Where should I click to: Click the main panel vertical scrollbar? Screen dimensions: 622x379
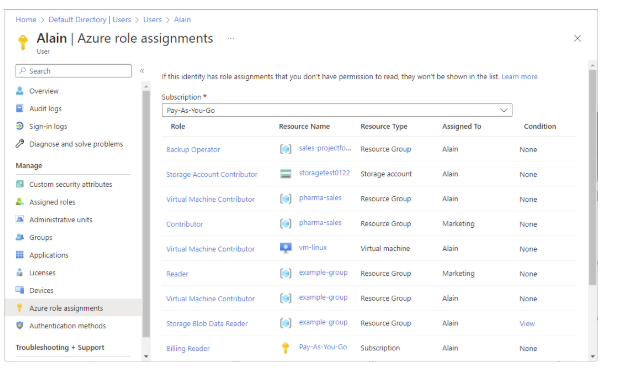592,177
